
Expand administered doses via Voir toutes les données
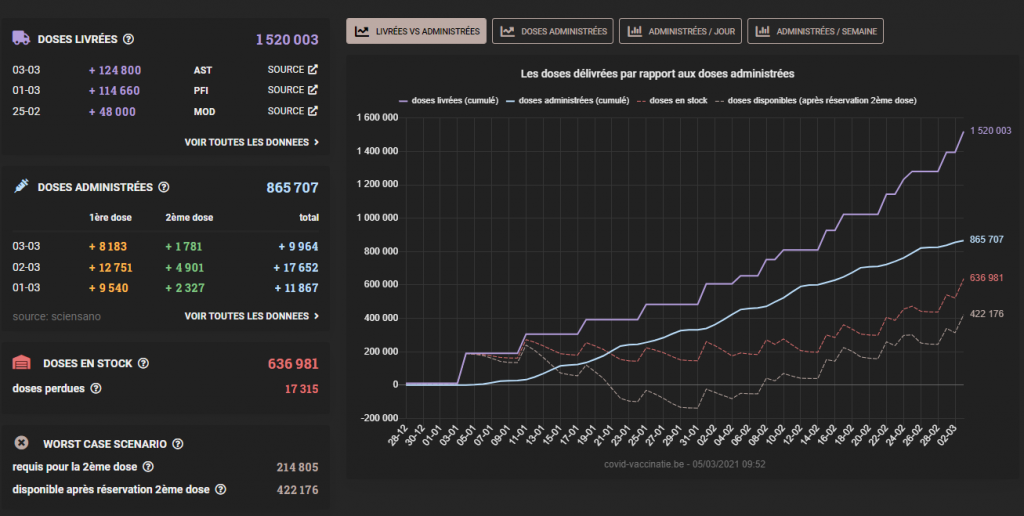tap(252, 316)
